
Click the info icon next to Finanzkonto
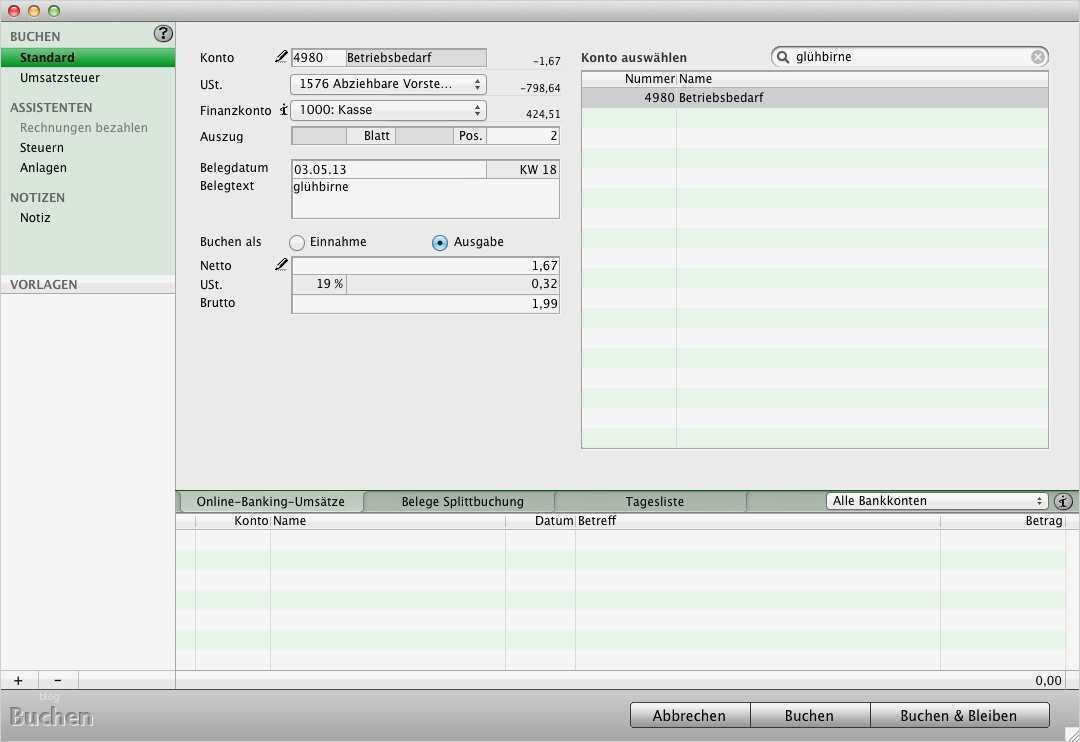pyautogui.click(x=284, y=111)
